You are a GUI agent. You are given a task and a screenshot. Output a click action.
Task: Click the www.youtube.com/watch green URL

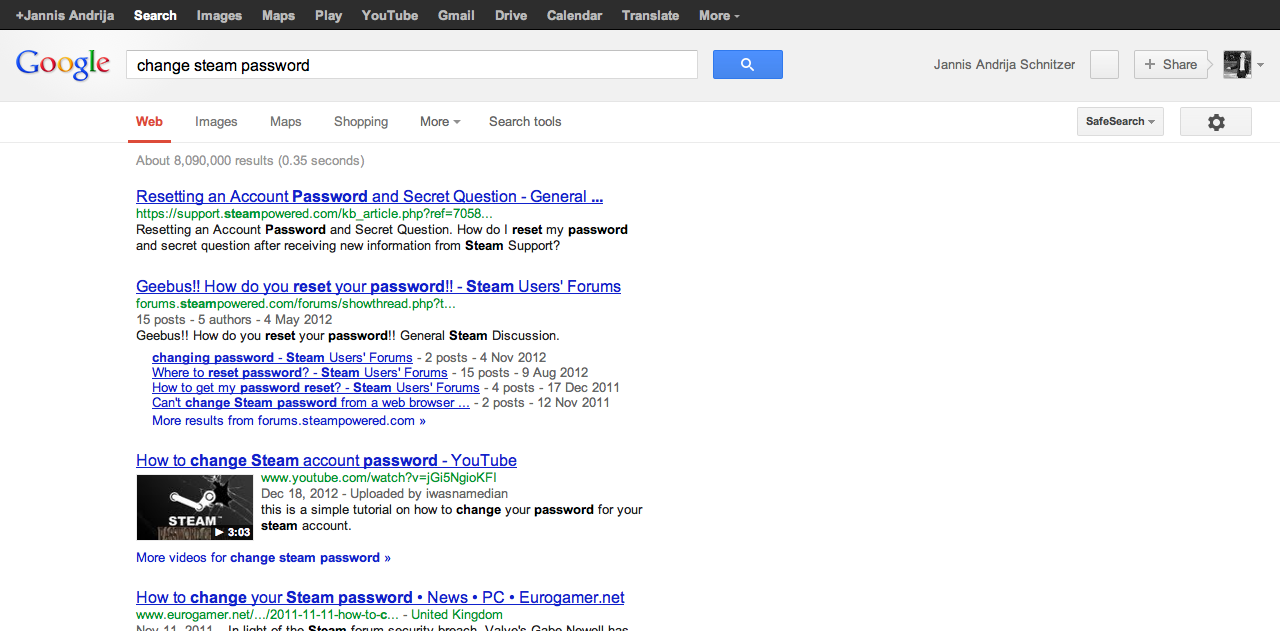(x=378, y=478)
